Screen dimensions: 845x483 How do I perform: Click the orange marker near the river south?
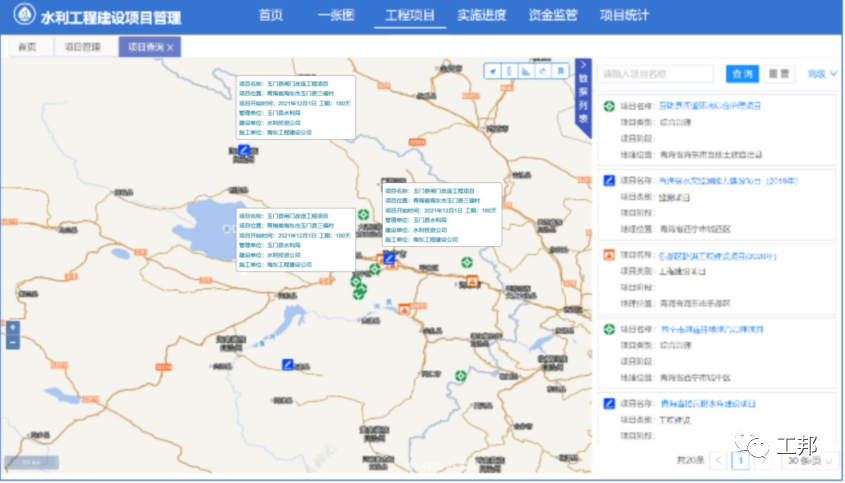point(404,309)
